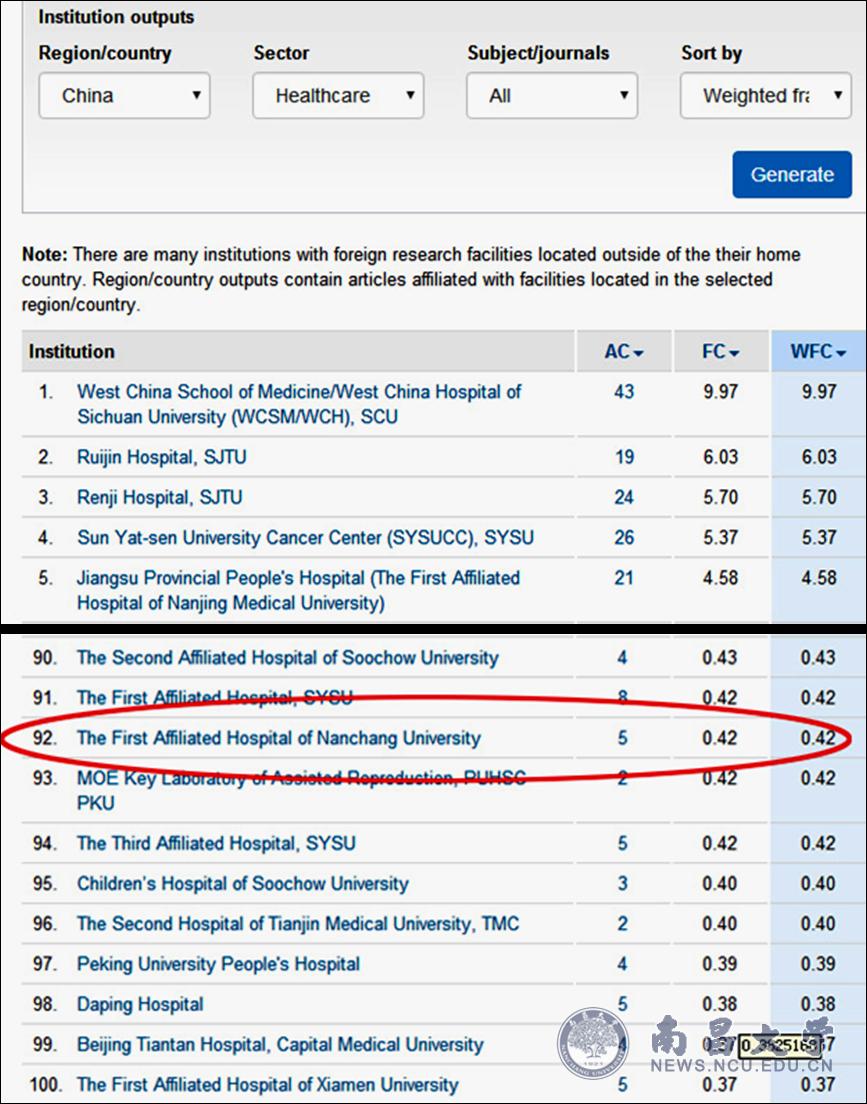This screenshot has height=1104, width=867.
Task: Click the Daping Hospital link
Action: (140, 1004)
